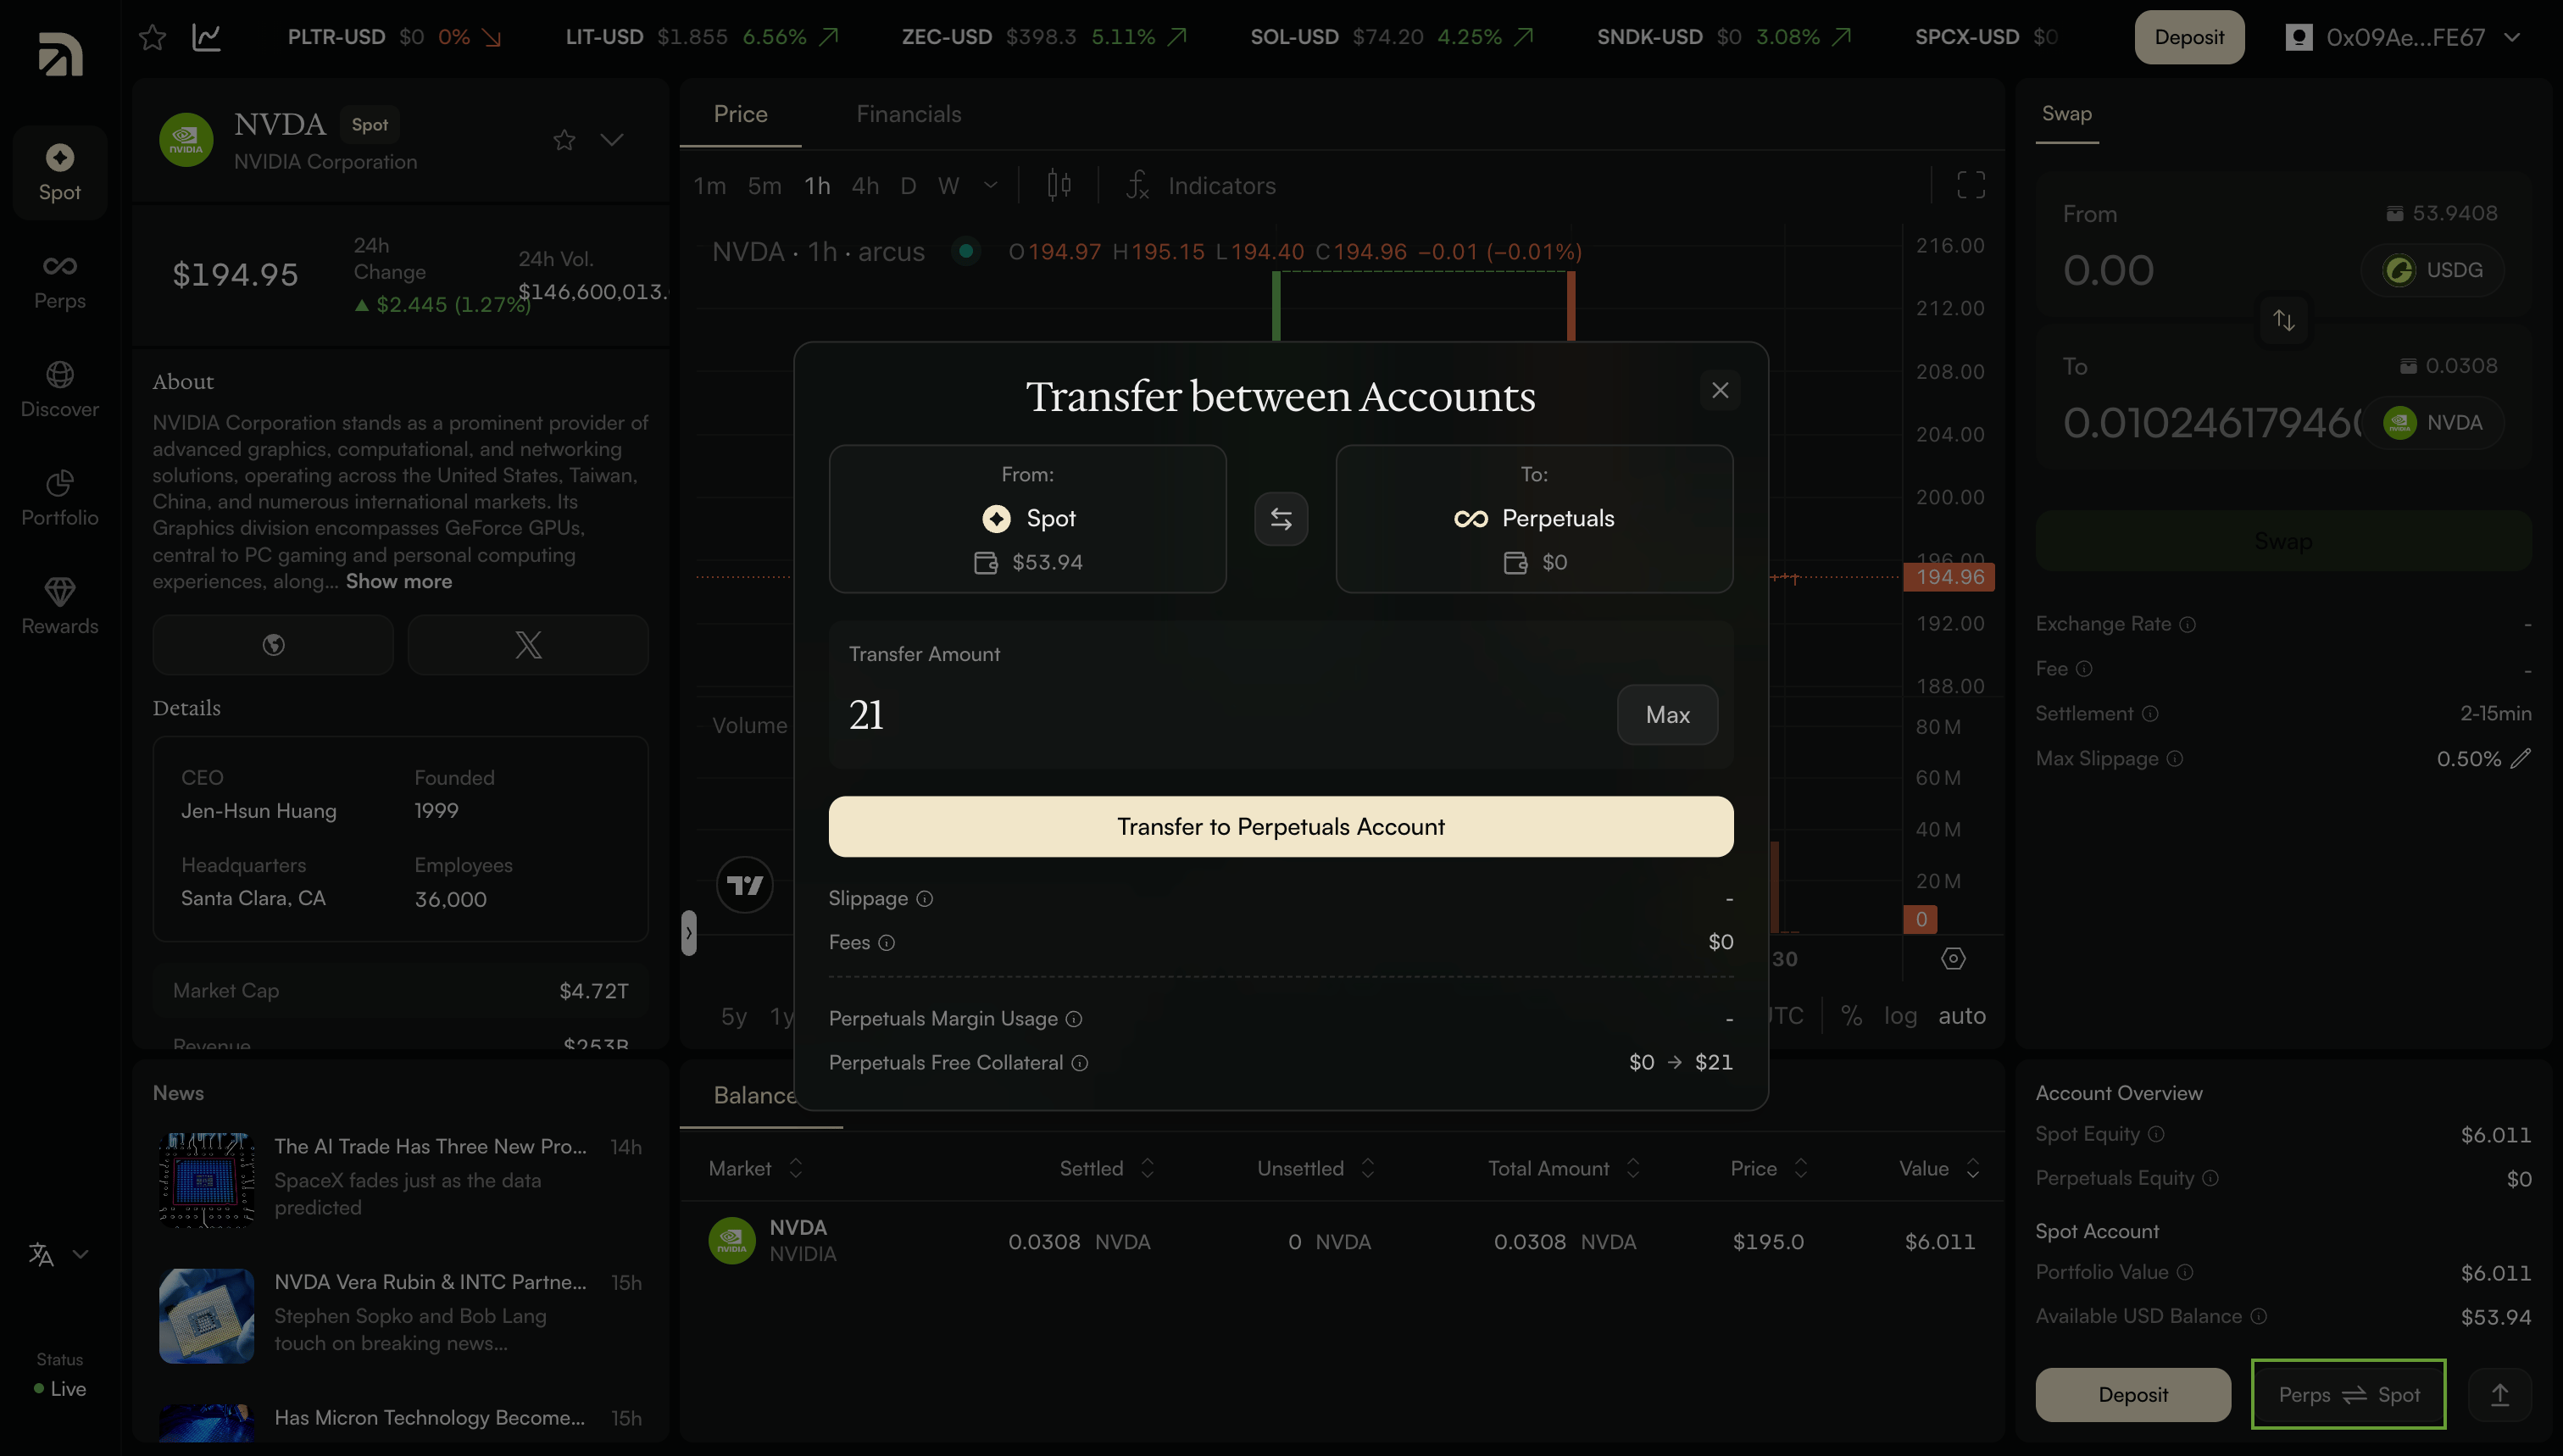Close the Transfer between Accounts dialog
The image size is (2563, 1456).
point(1720,390)
